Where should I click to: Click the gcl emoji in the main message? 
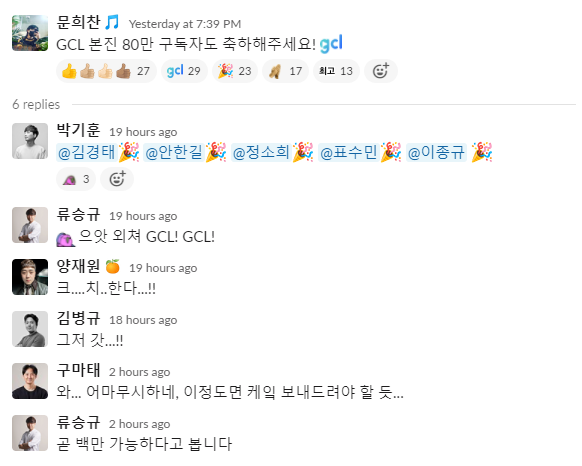tap(331, 44)
